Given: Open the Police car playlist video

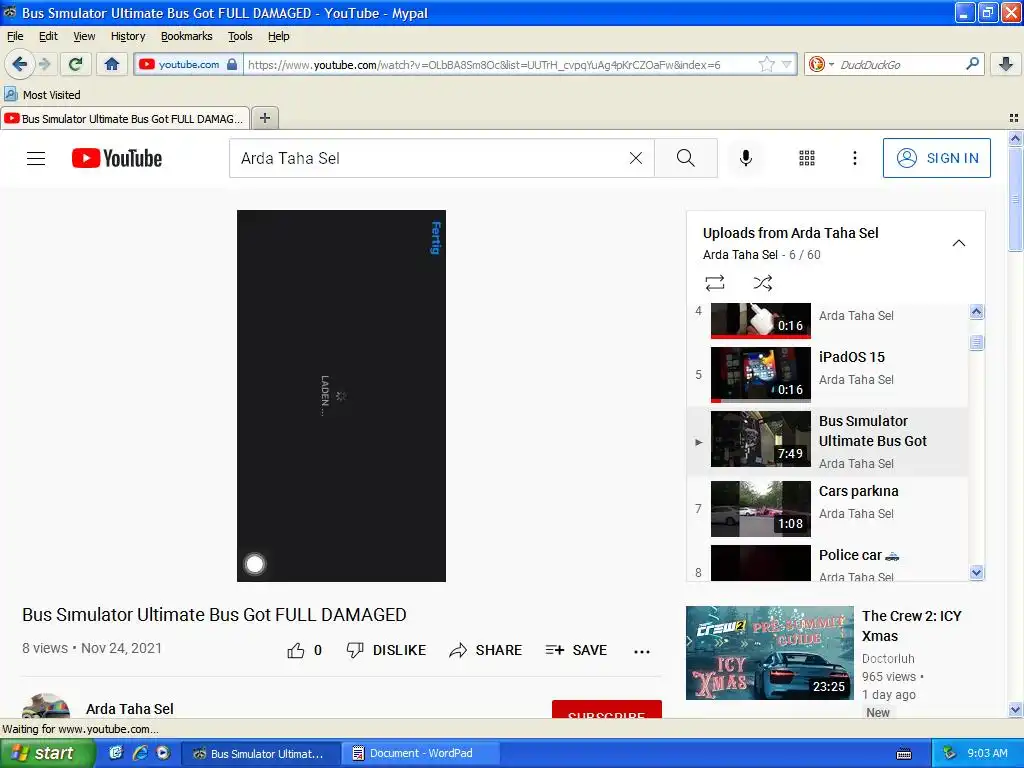Looking at the screenshot, I should pos(827,562).
